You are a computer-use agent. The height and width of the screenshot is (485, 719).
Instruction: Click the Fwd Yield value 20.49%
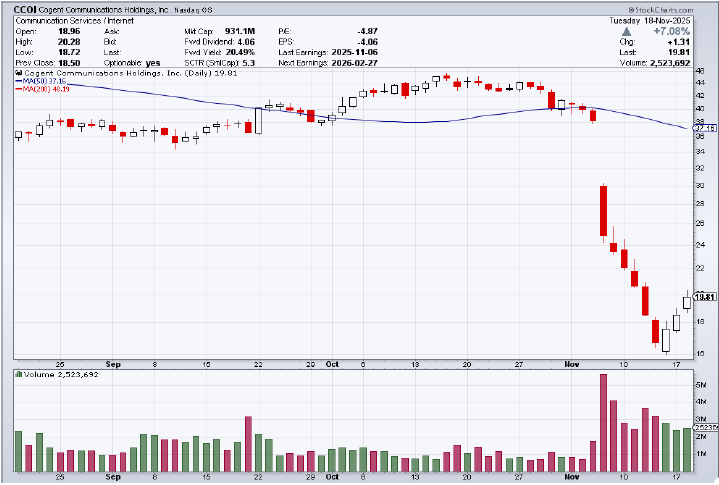pos(240,52)
